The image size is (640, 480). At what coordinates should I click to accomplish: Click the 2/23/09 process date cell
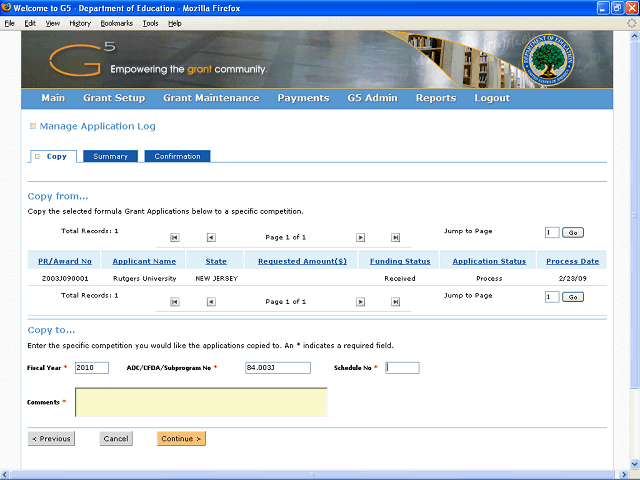(x=573, y=279)
